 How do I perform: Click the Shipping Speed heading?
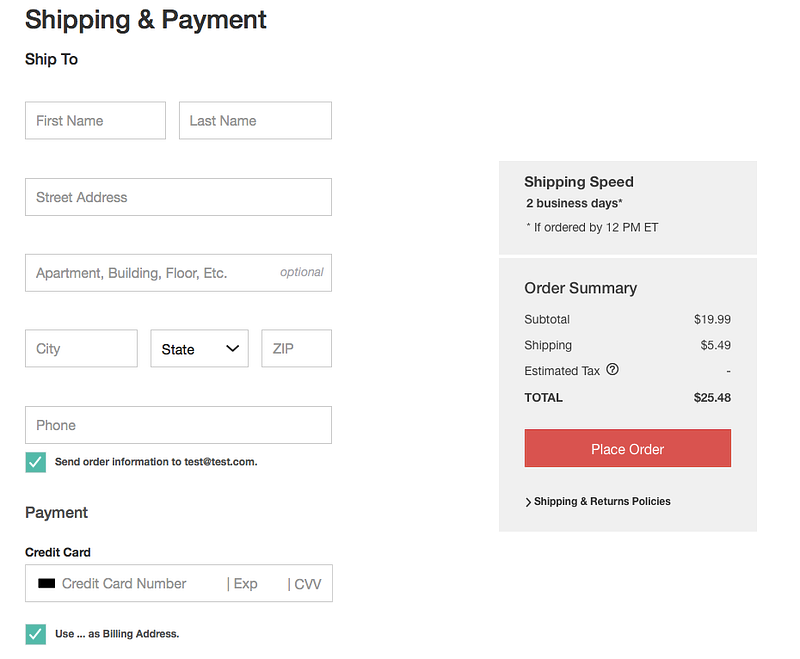pyautogui.click(x=579, y=182)
